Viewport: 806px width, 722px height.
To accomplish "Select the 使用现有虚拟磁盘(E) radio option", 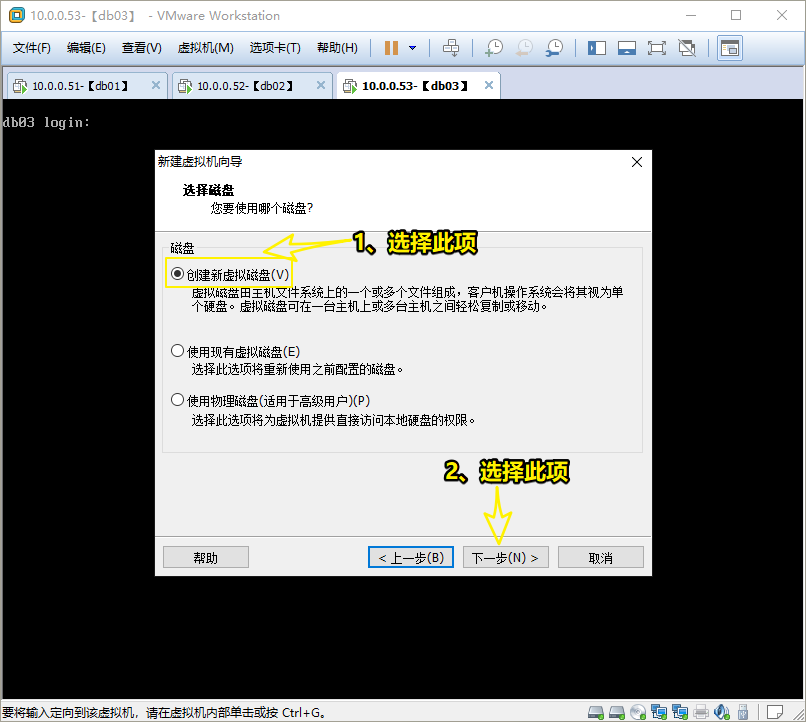I will pyautogui.click(x=178, y=351).
